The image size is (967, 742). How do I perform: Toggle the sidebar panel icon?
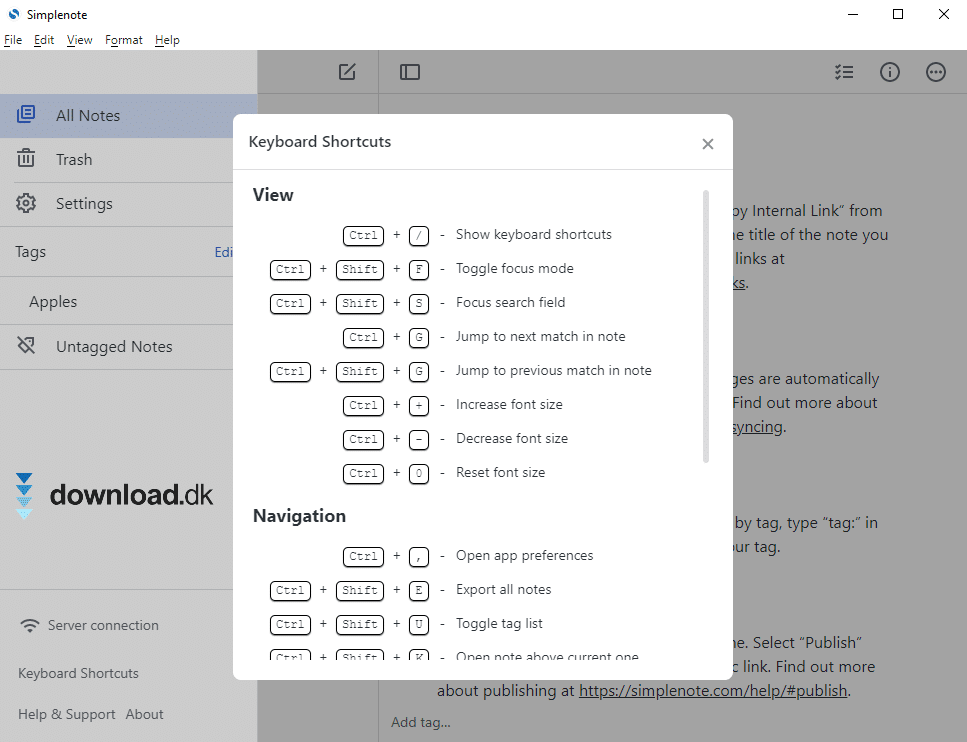click(x=410, y=72)
